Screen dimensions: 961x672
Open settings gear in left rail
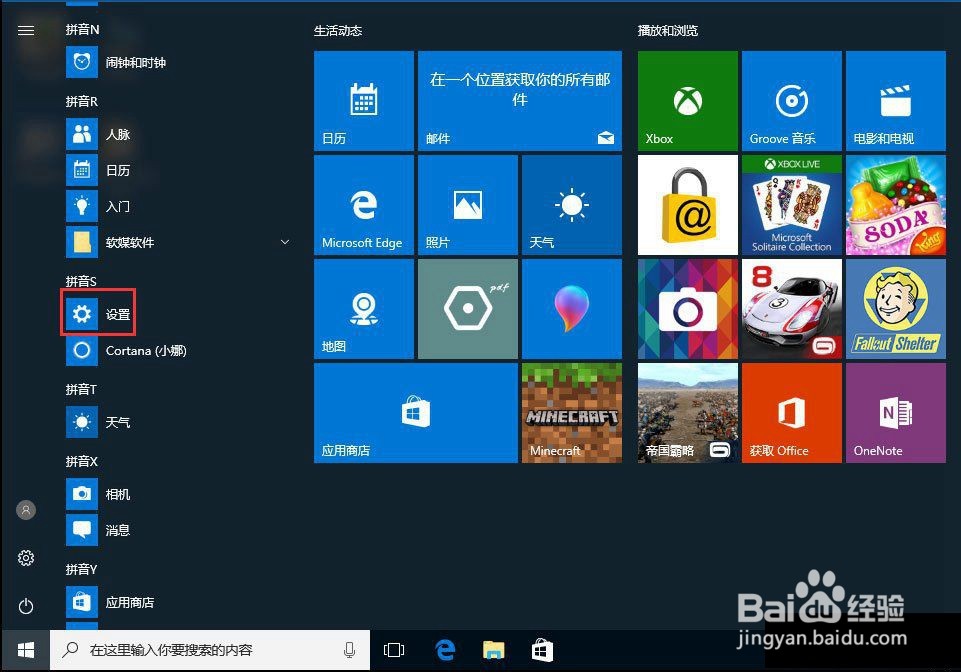coord(26,558)
